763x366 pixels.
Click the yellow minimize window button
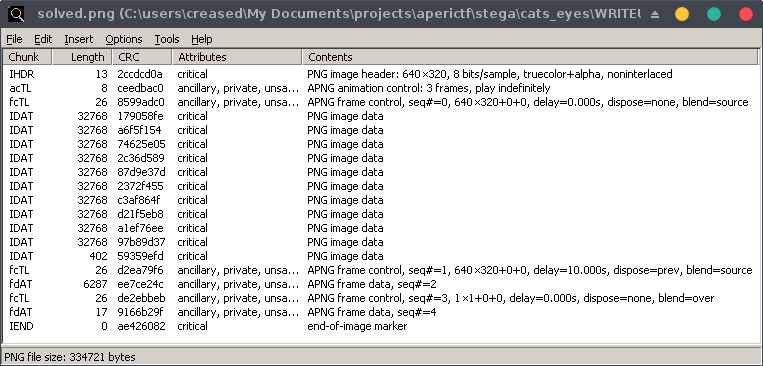682,14
